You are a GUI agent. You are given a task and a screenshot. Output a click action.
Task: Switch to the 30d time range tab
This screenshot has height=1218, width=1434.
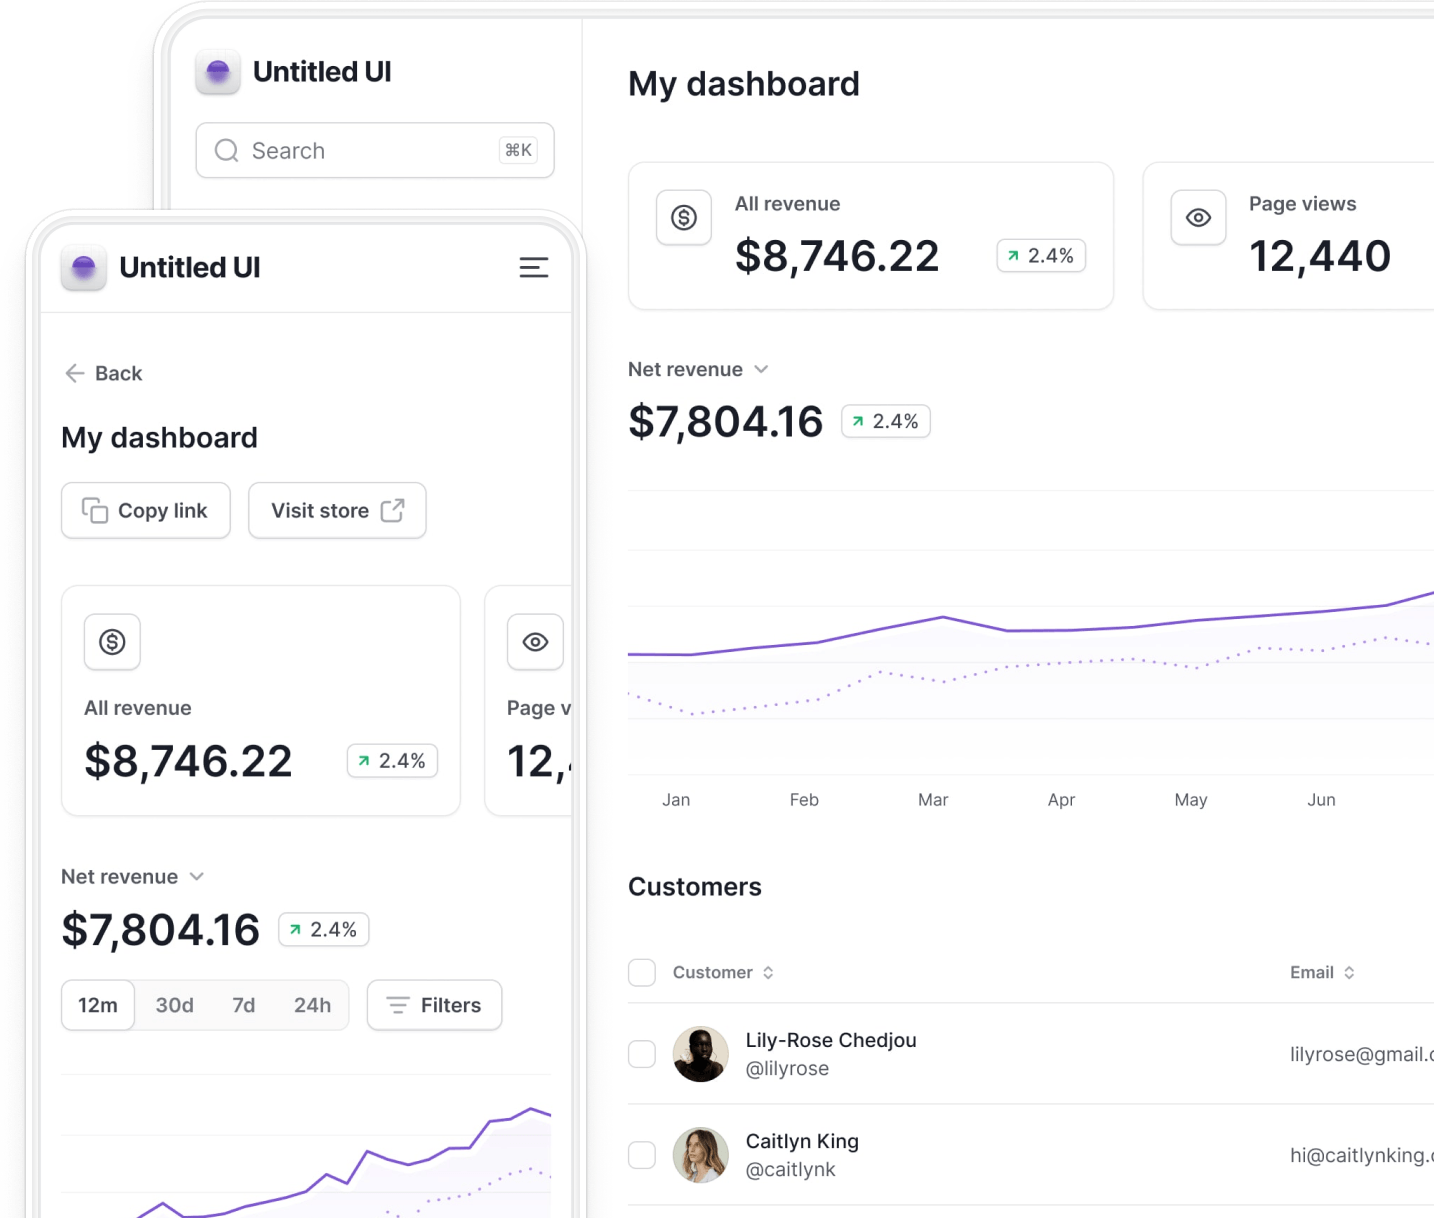tap(174, 1005)
